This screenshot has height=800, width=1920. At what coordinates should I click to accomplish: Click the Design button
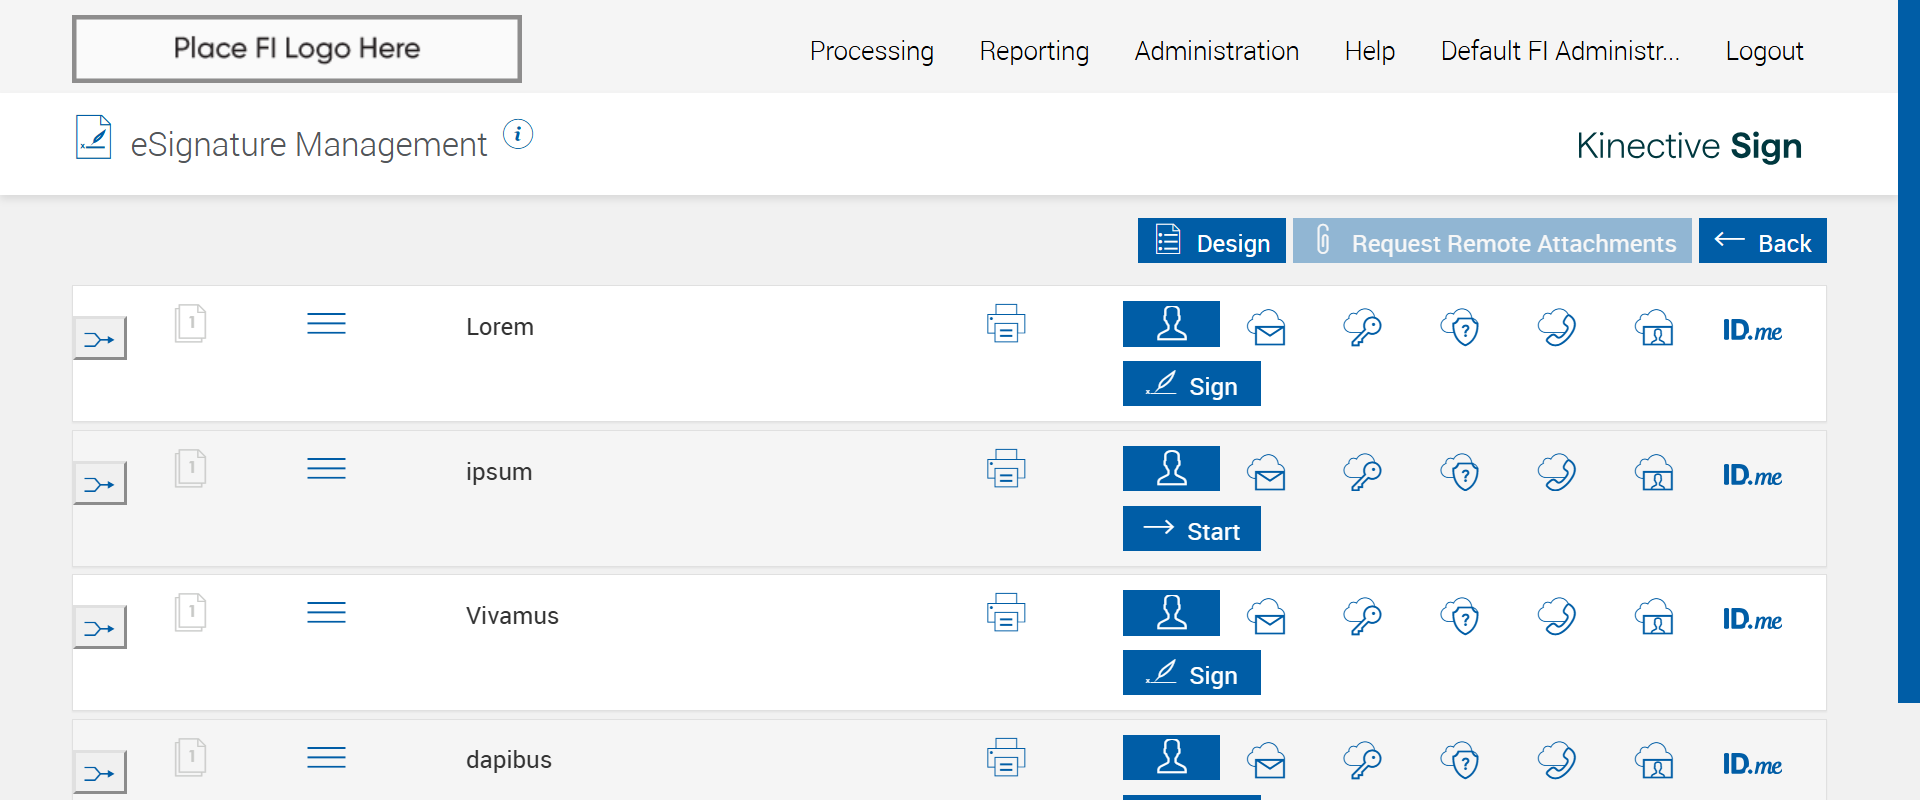pos(1211,242)
